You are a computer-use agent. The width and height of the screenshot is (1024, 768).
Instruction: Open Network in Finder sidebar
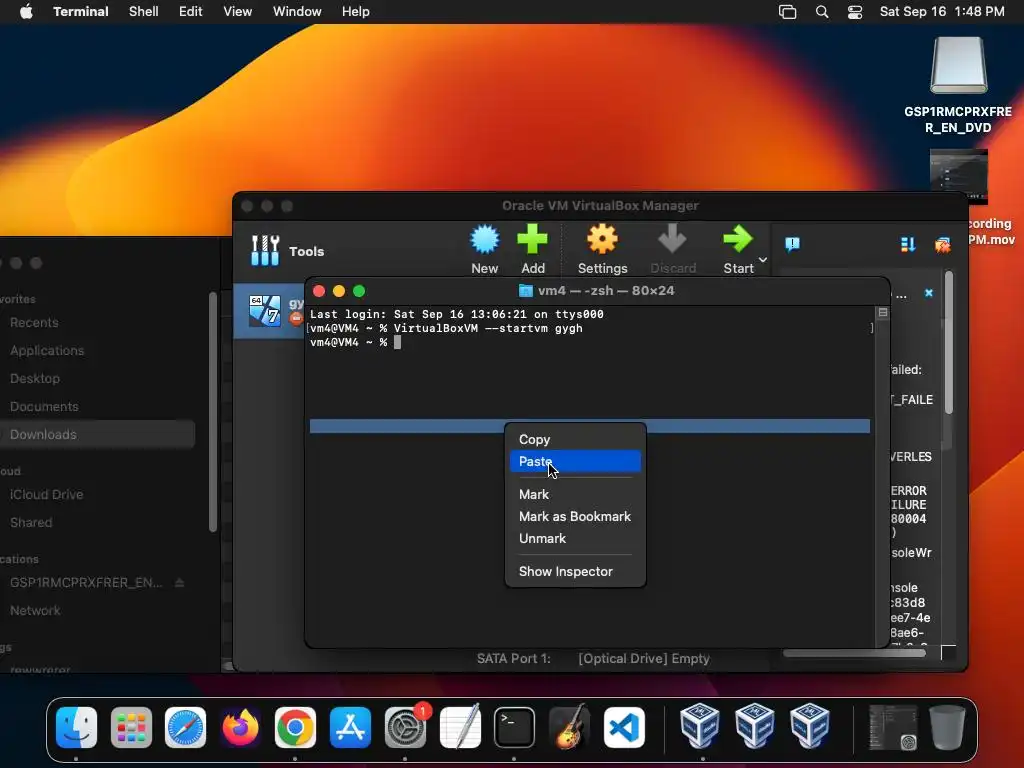tap(35, 611)
